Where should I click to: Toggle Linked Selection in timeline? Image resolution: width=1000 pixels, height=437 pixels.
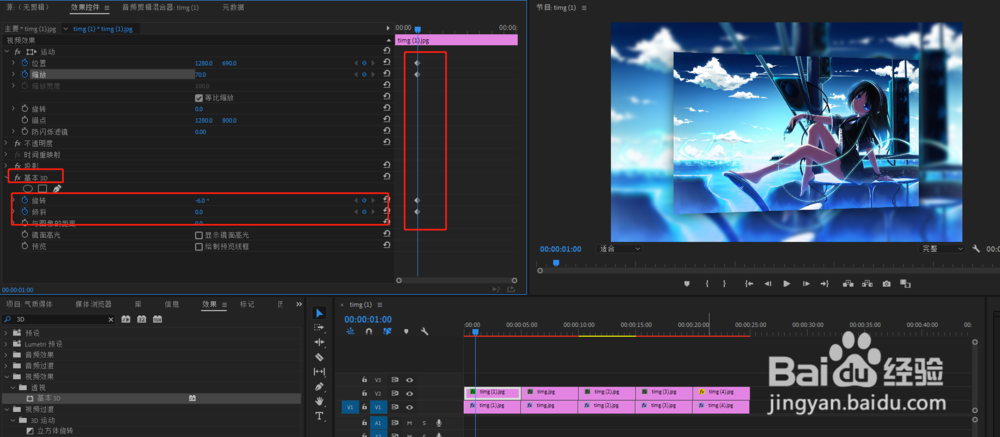click(x=387, y=332)
